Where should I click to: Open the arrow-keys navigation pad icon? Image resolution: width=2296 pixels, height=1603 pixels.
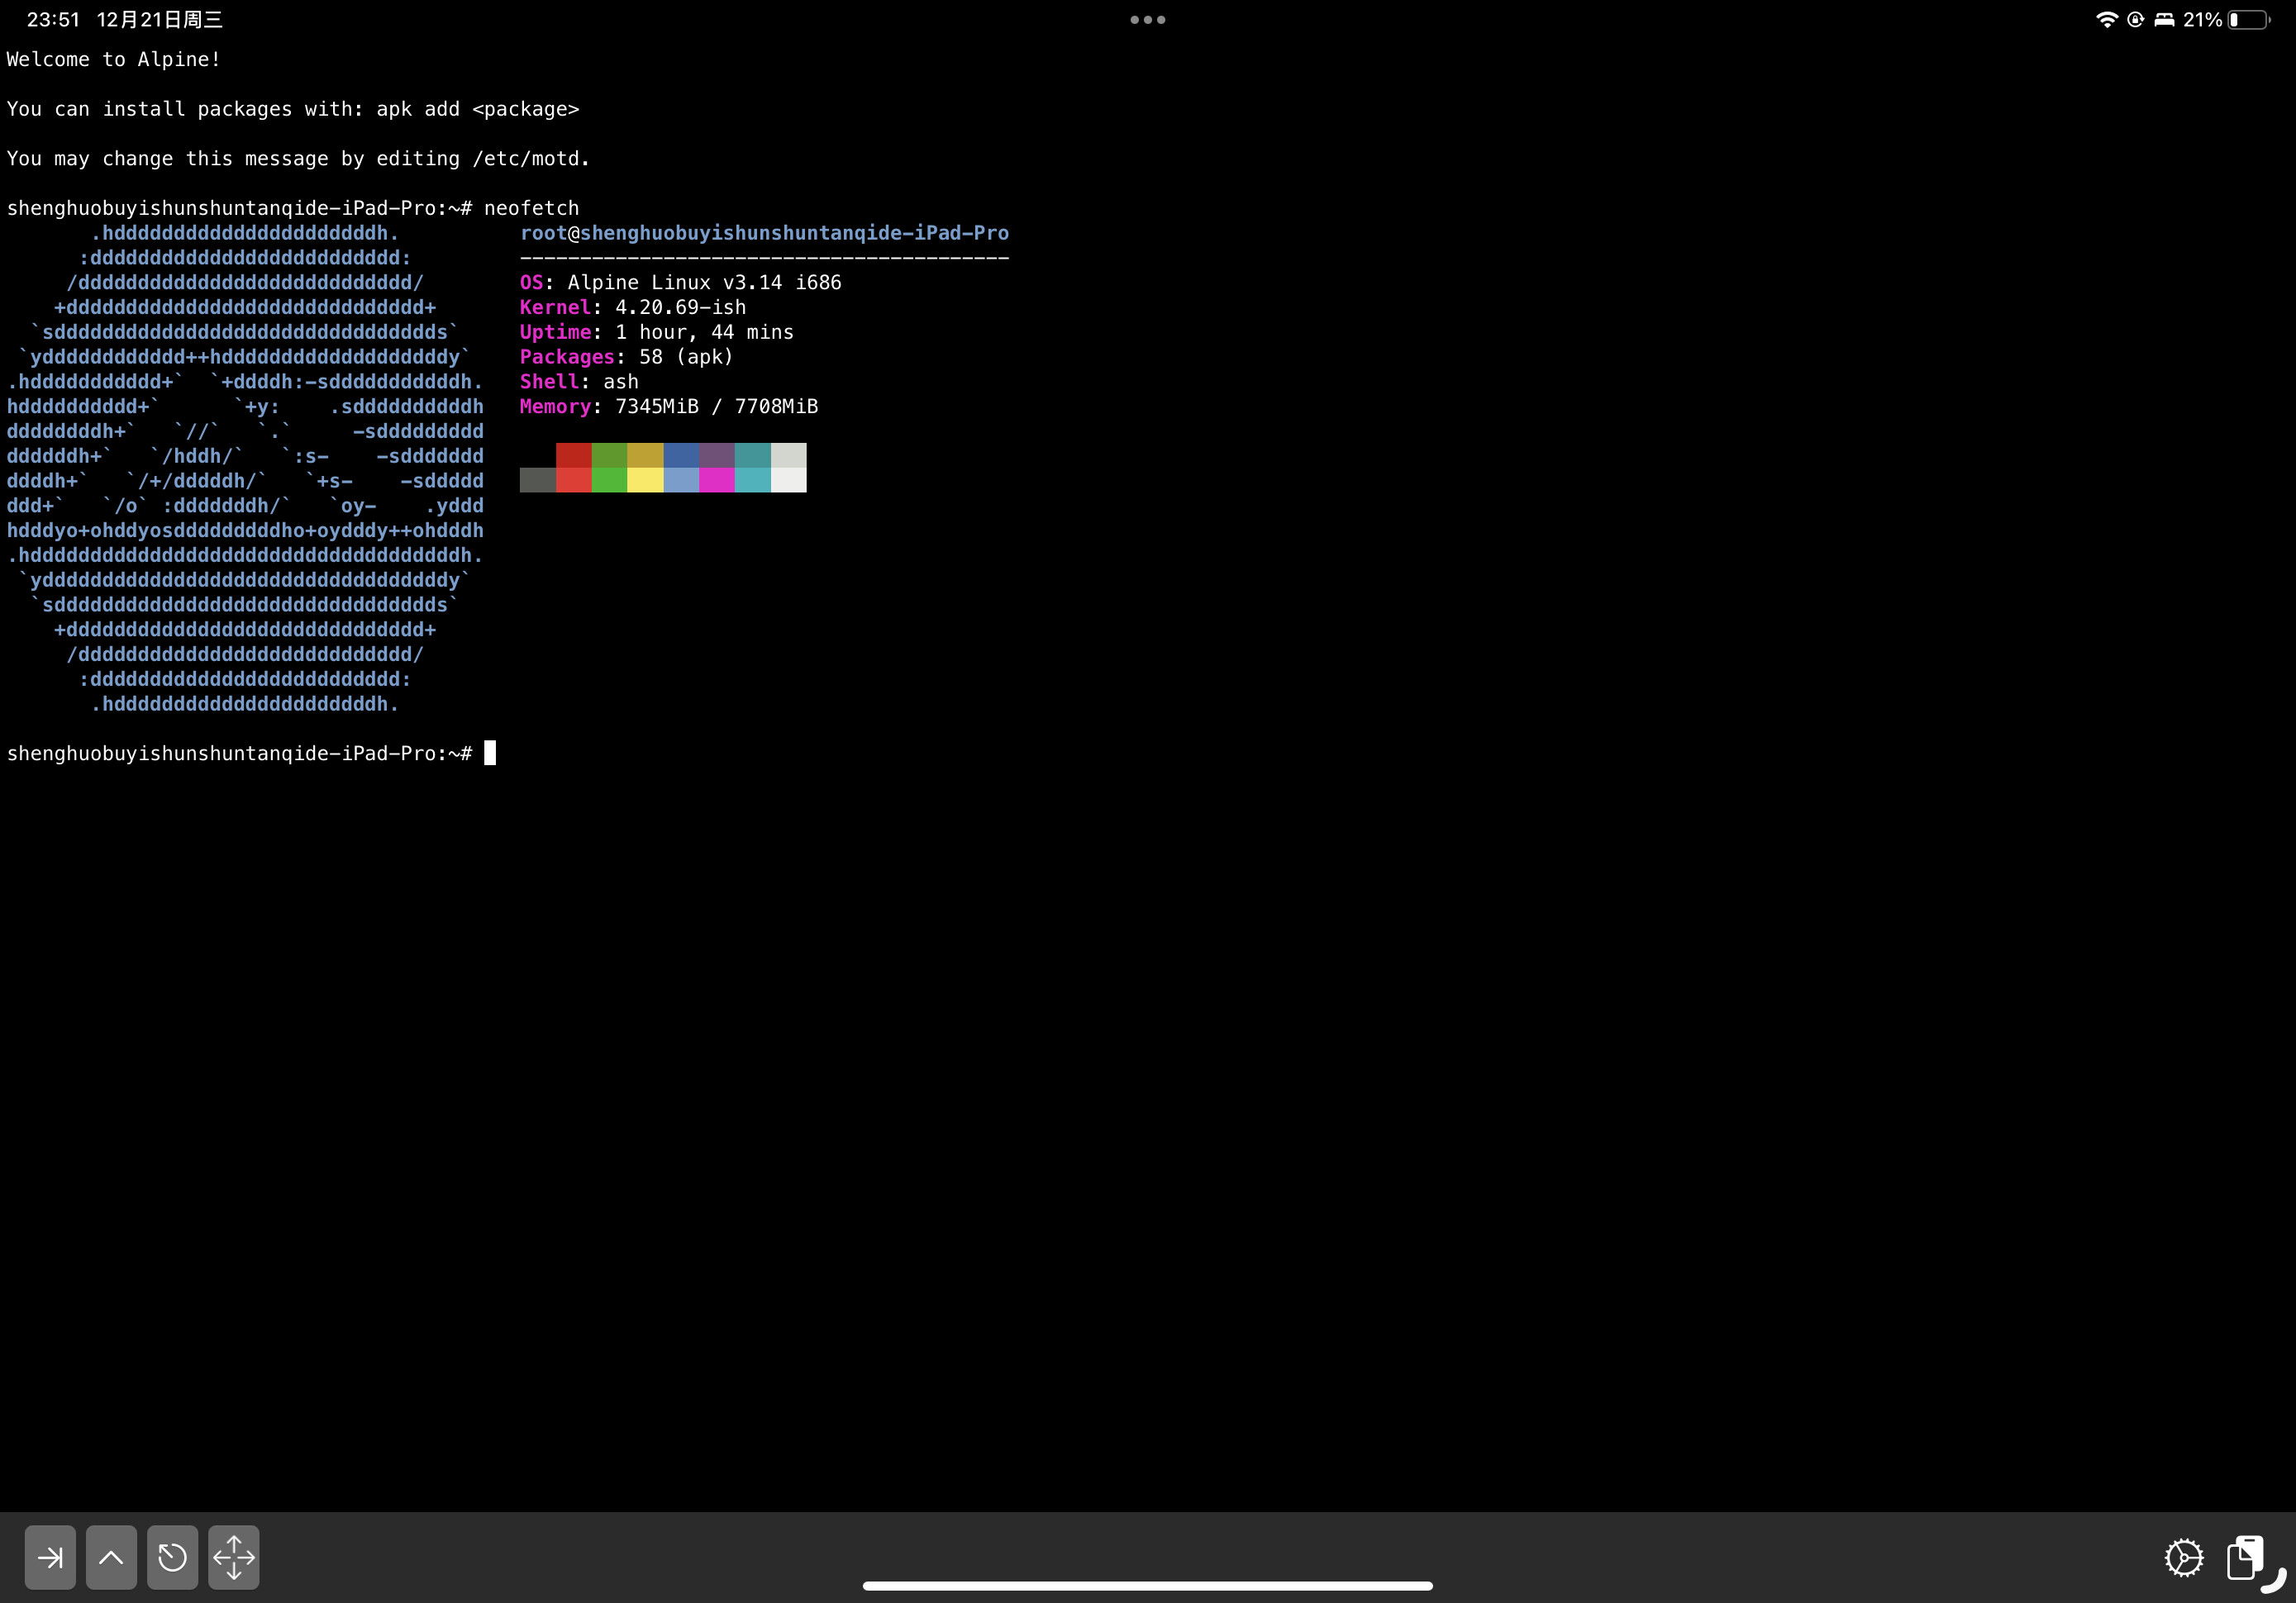click(233, 1557)
